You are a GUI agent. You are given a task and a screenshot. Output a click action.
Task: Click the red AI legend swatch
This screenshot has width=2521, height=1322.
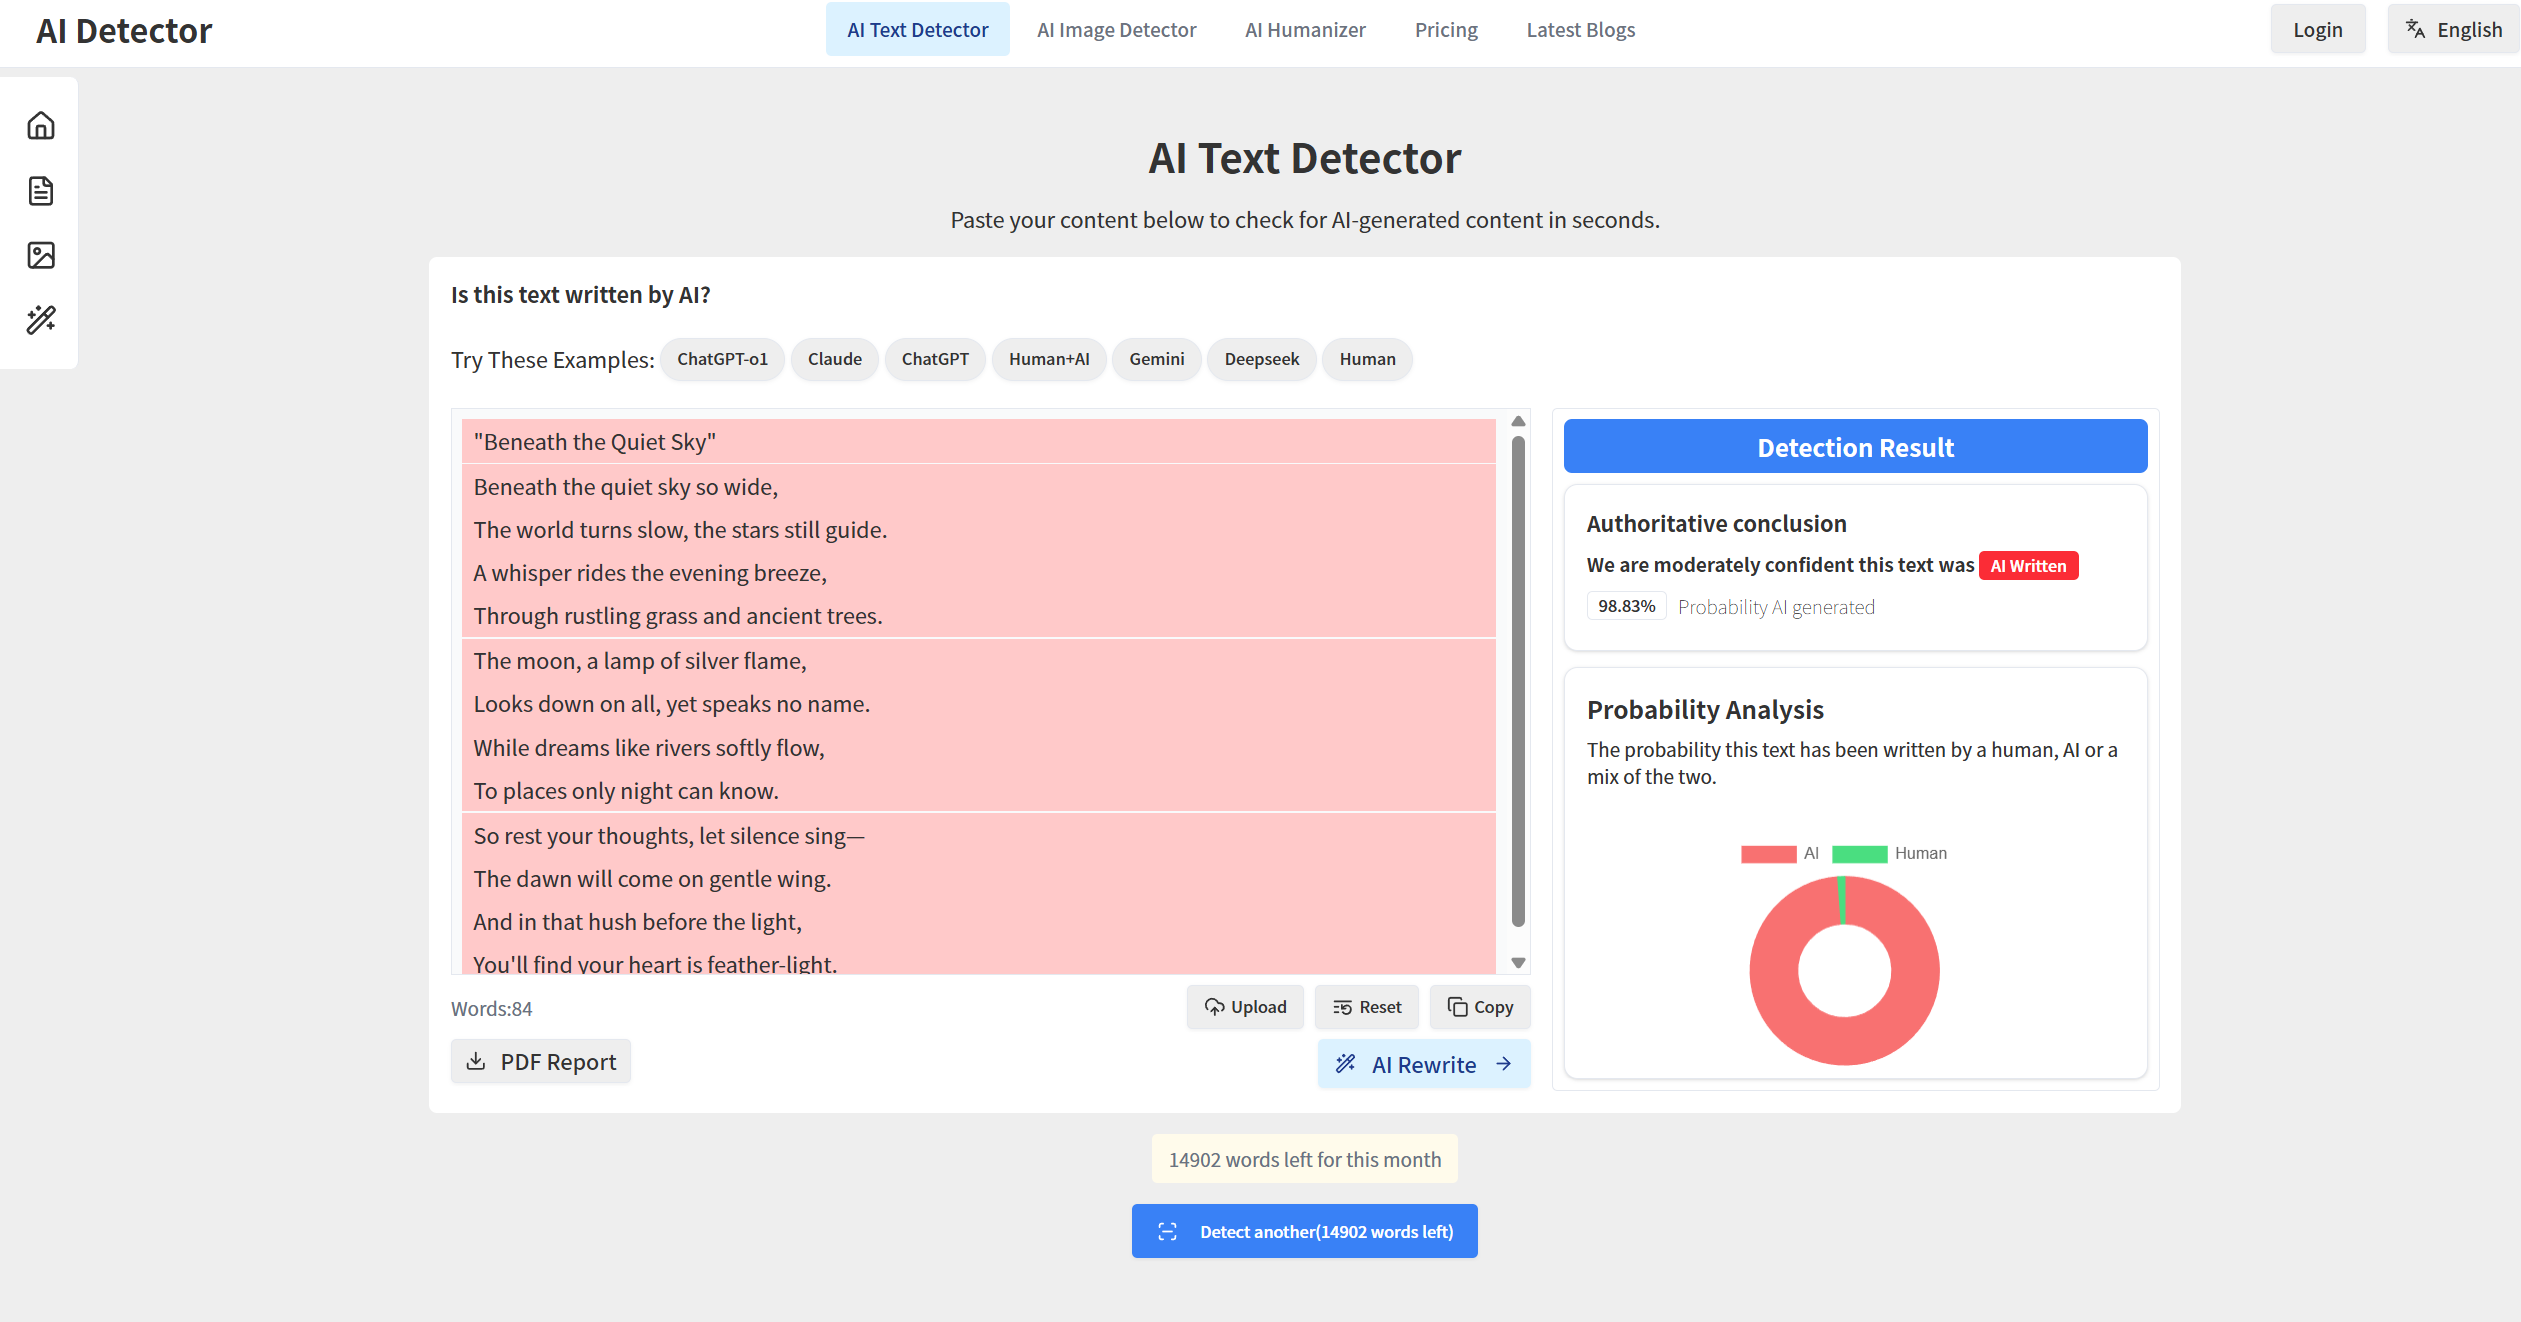(1768, 854)
